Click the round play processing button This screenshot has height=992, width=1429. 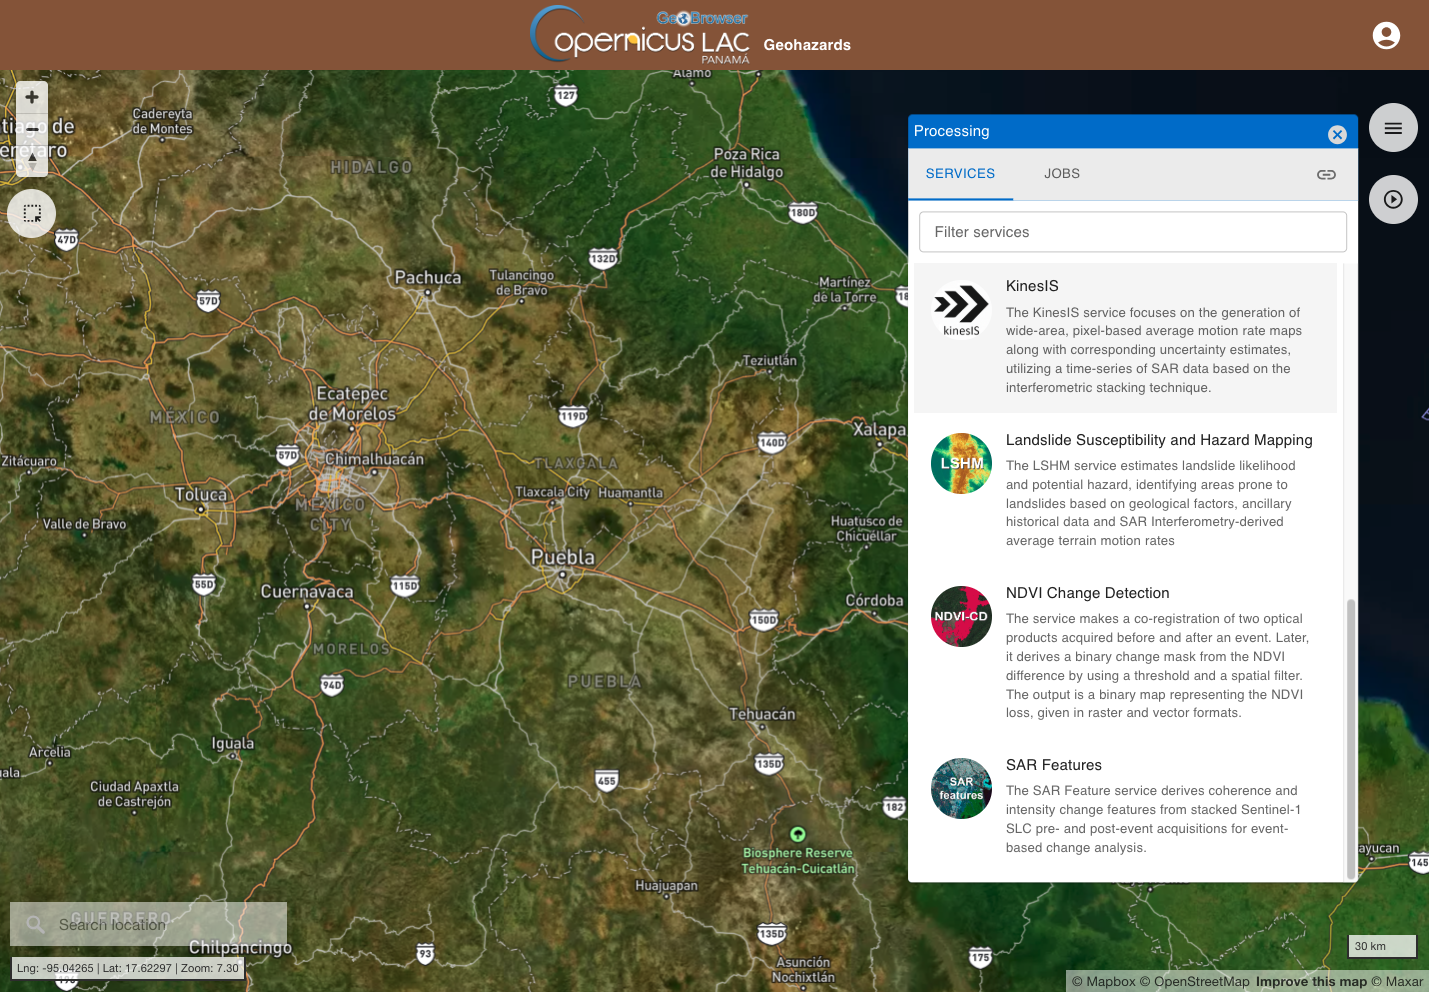1393,200
